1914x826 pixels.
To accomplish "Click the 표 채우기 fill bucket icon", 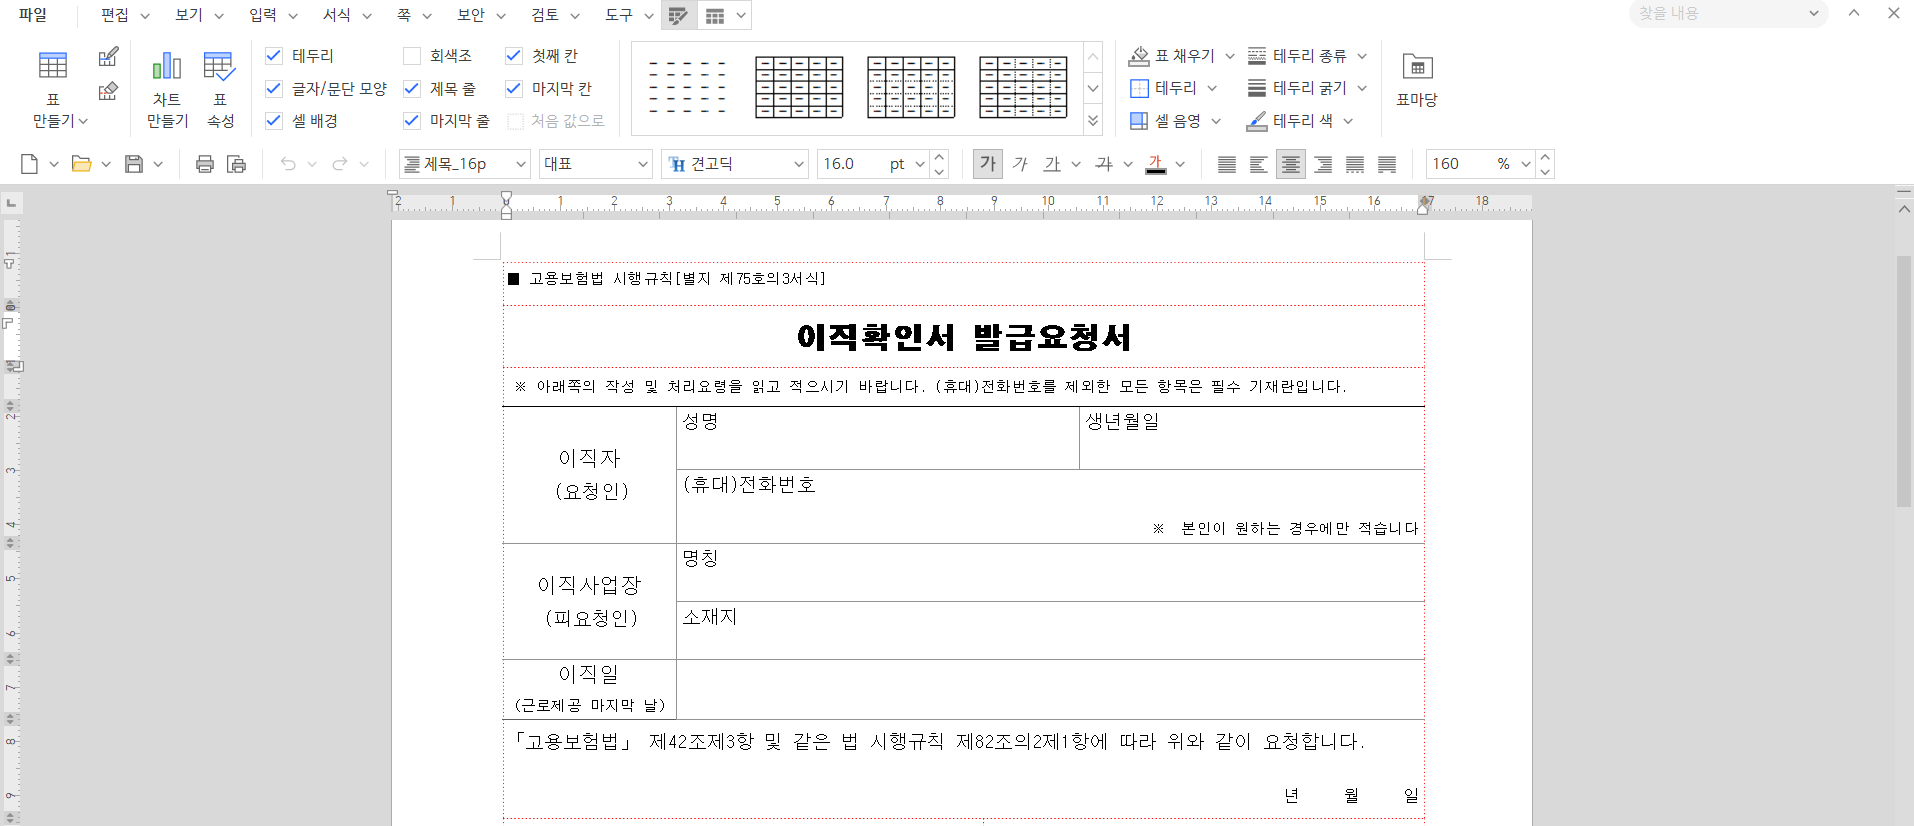I will point(1139,56).
